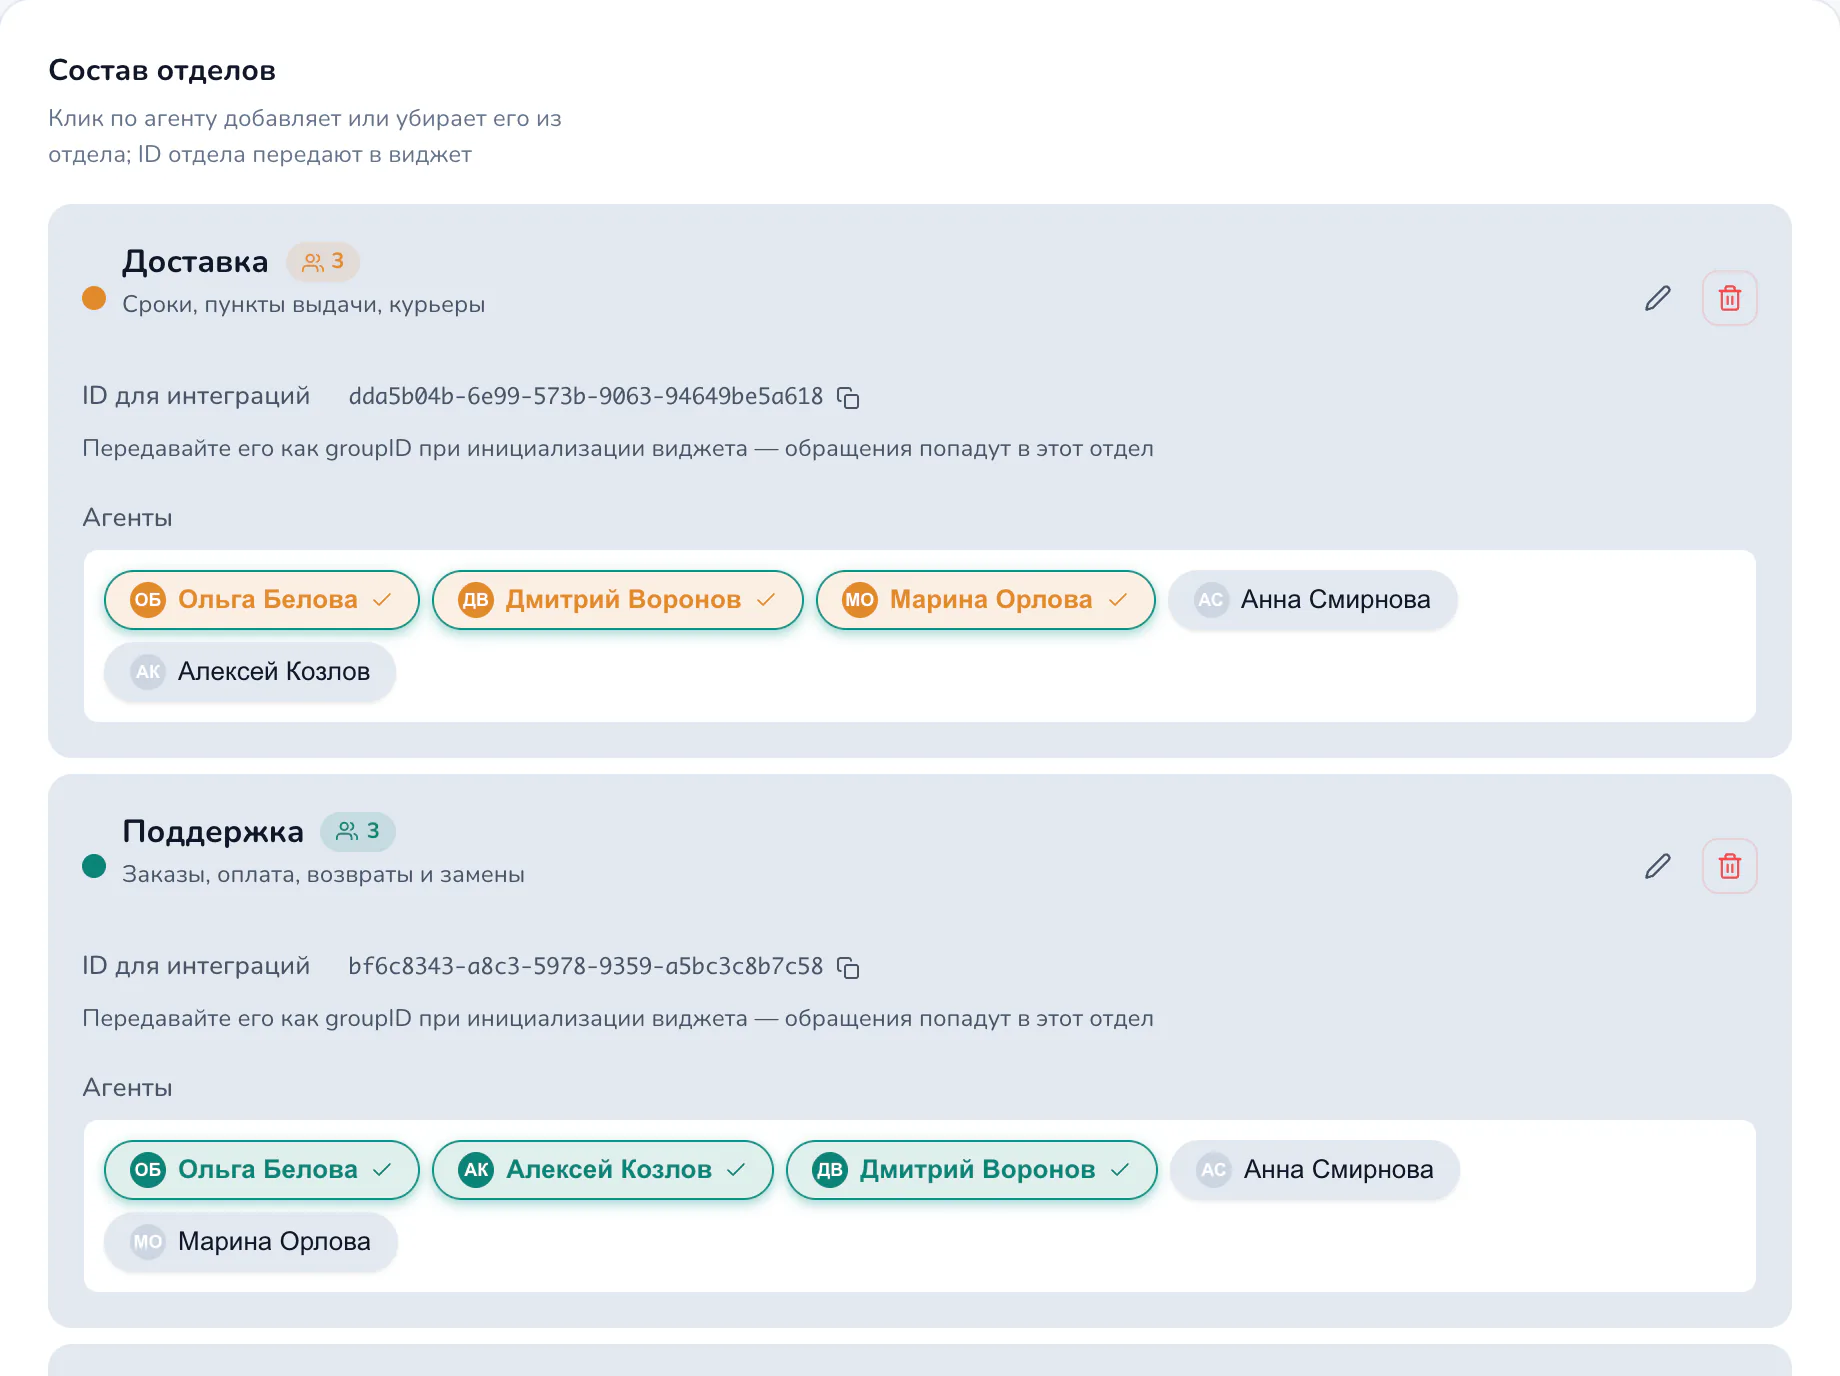Click 'ID для интеграций' label in Поддержка
Viewport: 1840px width, 1376px height.
click(x=196, y=966)
